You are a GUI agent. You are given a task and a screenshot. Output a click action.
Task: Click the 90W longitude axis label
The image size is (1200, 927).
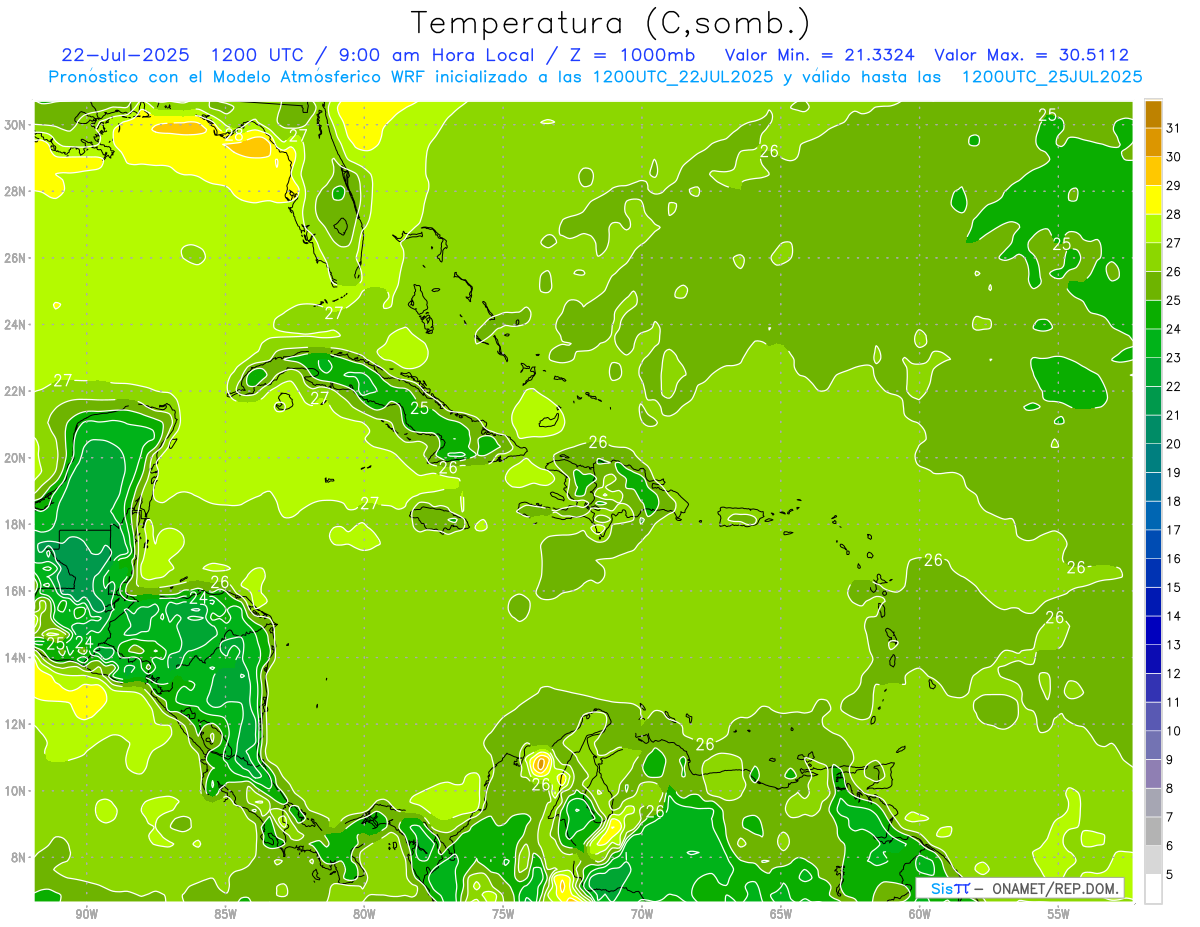86,914
